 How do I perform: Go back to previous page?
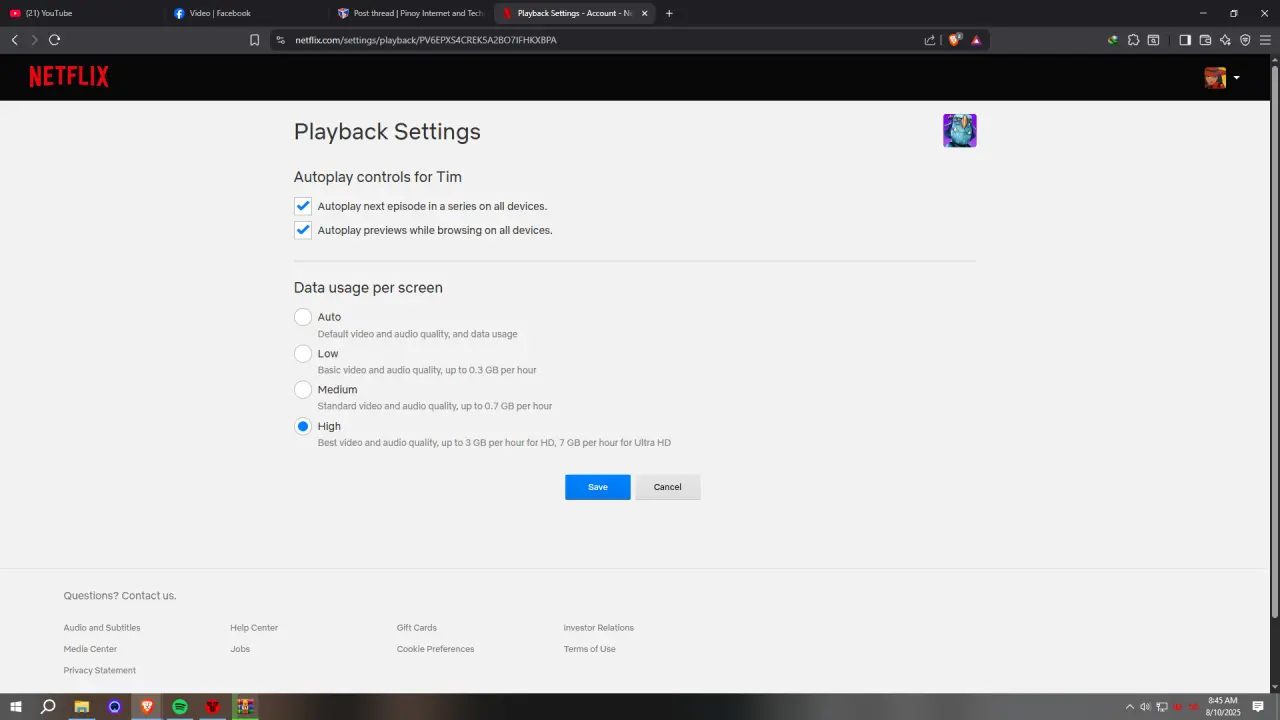pyautogui.click(x=14, y=40)
